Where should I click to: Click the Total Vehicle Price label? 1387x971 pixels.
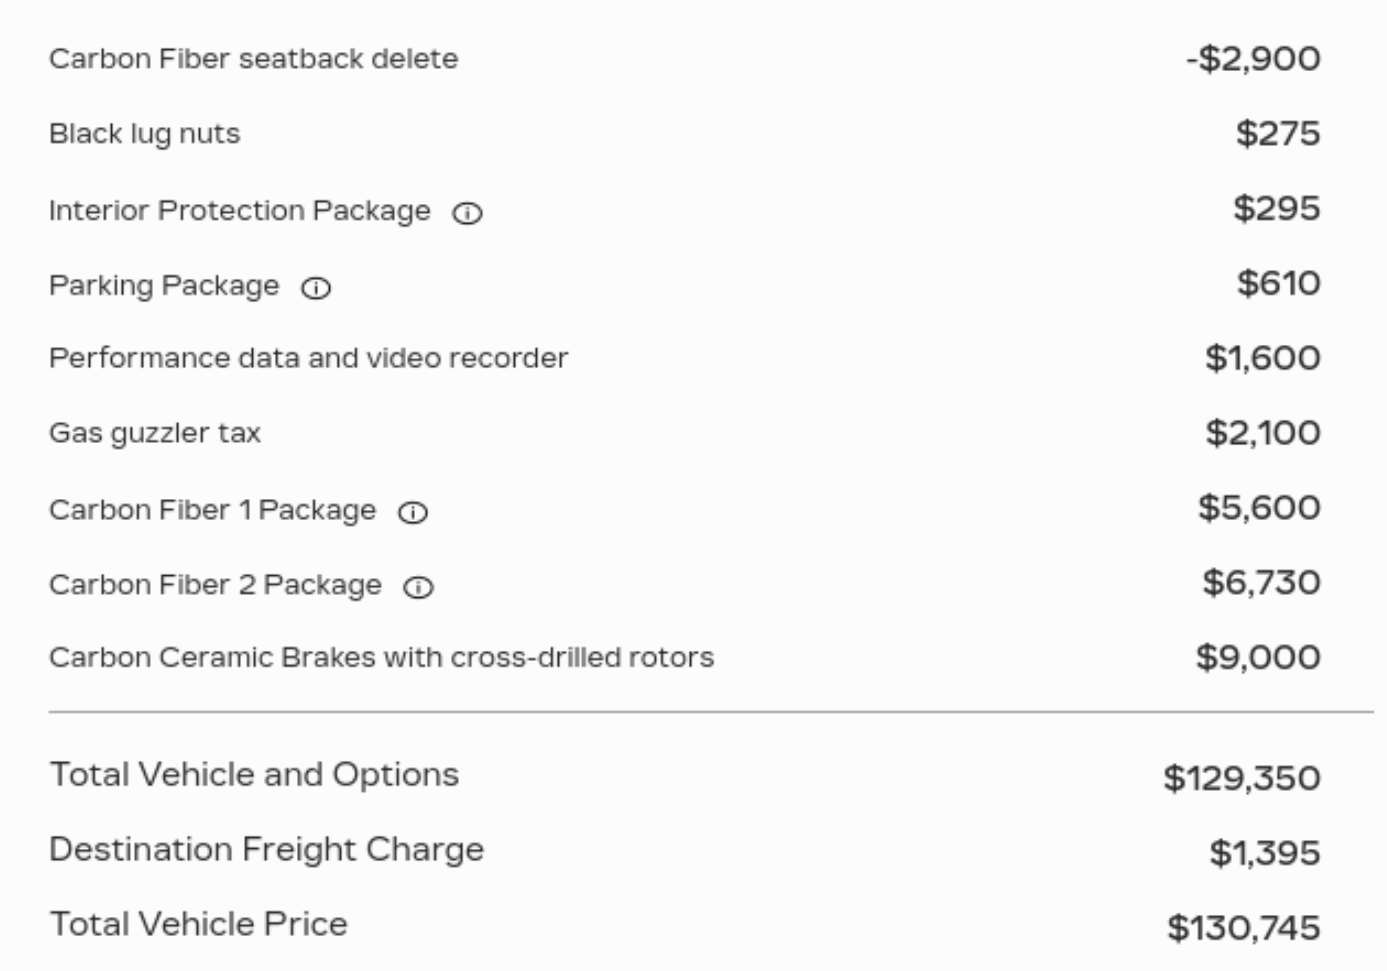(198, 924)
